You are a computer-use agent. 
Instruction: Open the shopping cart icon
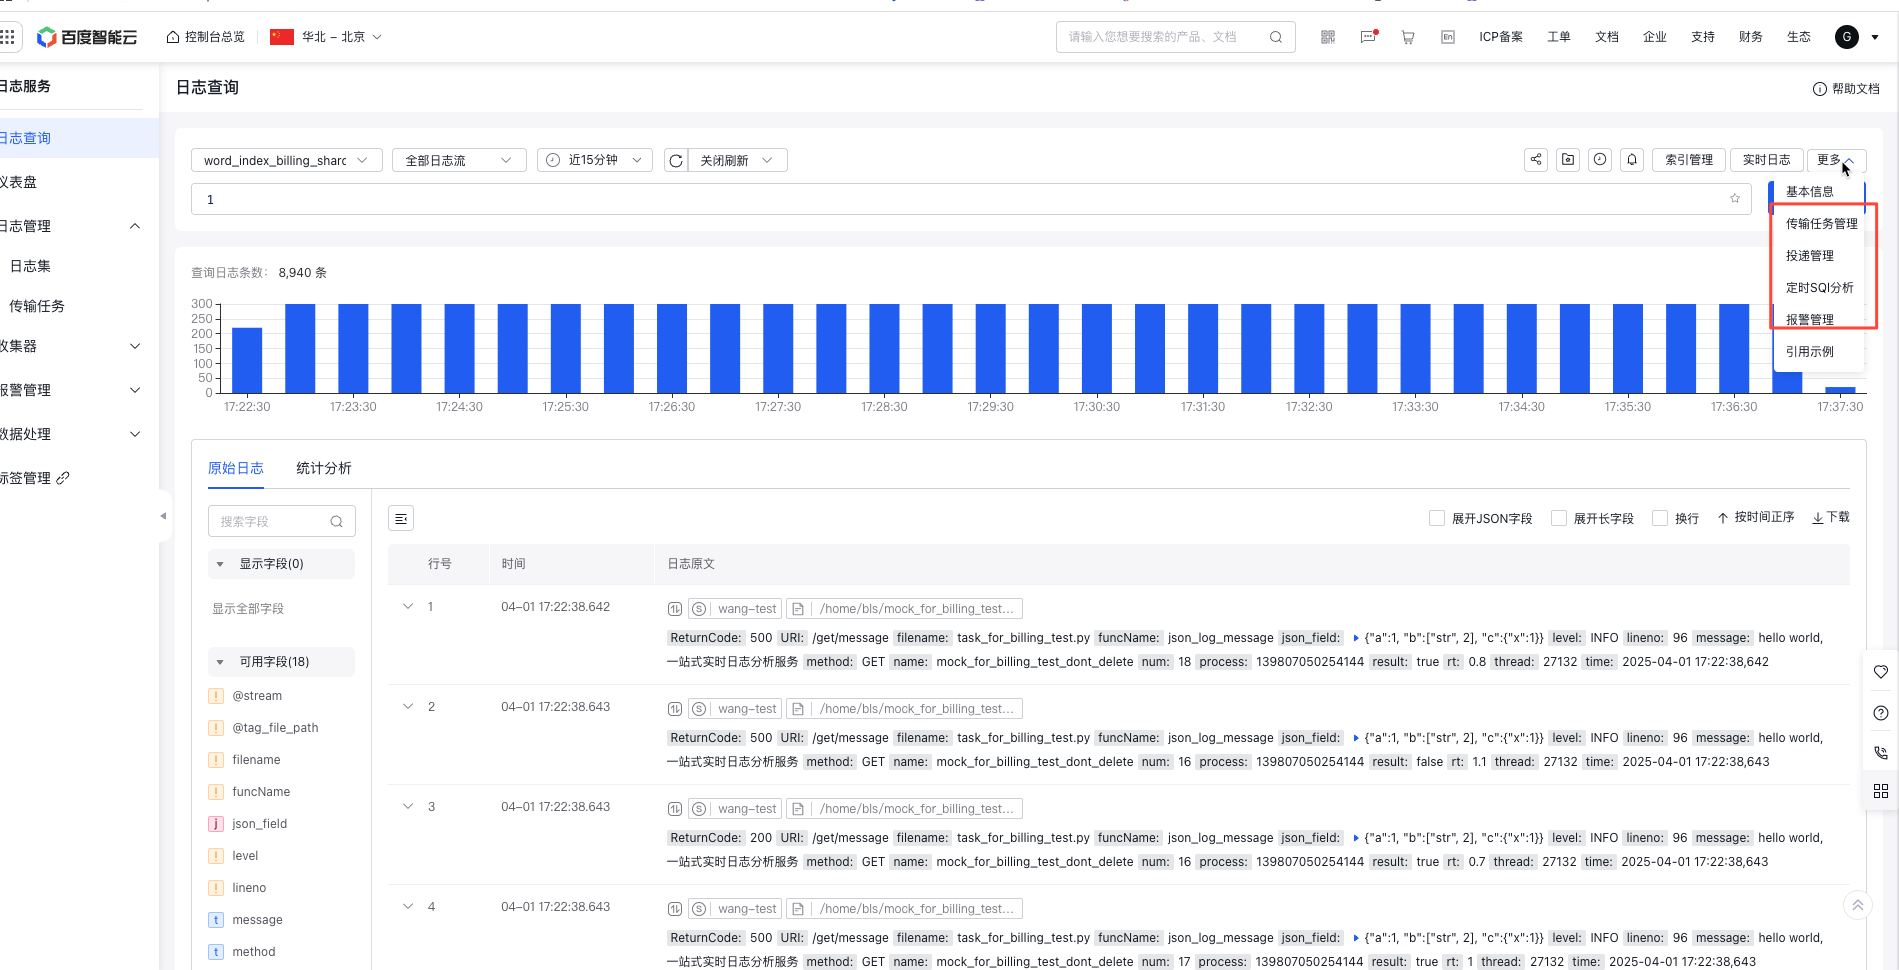point(1408,37)
